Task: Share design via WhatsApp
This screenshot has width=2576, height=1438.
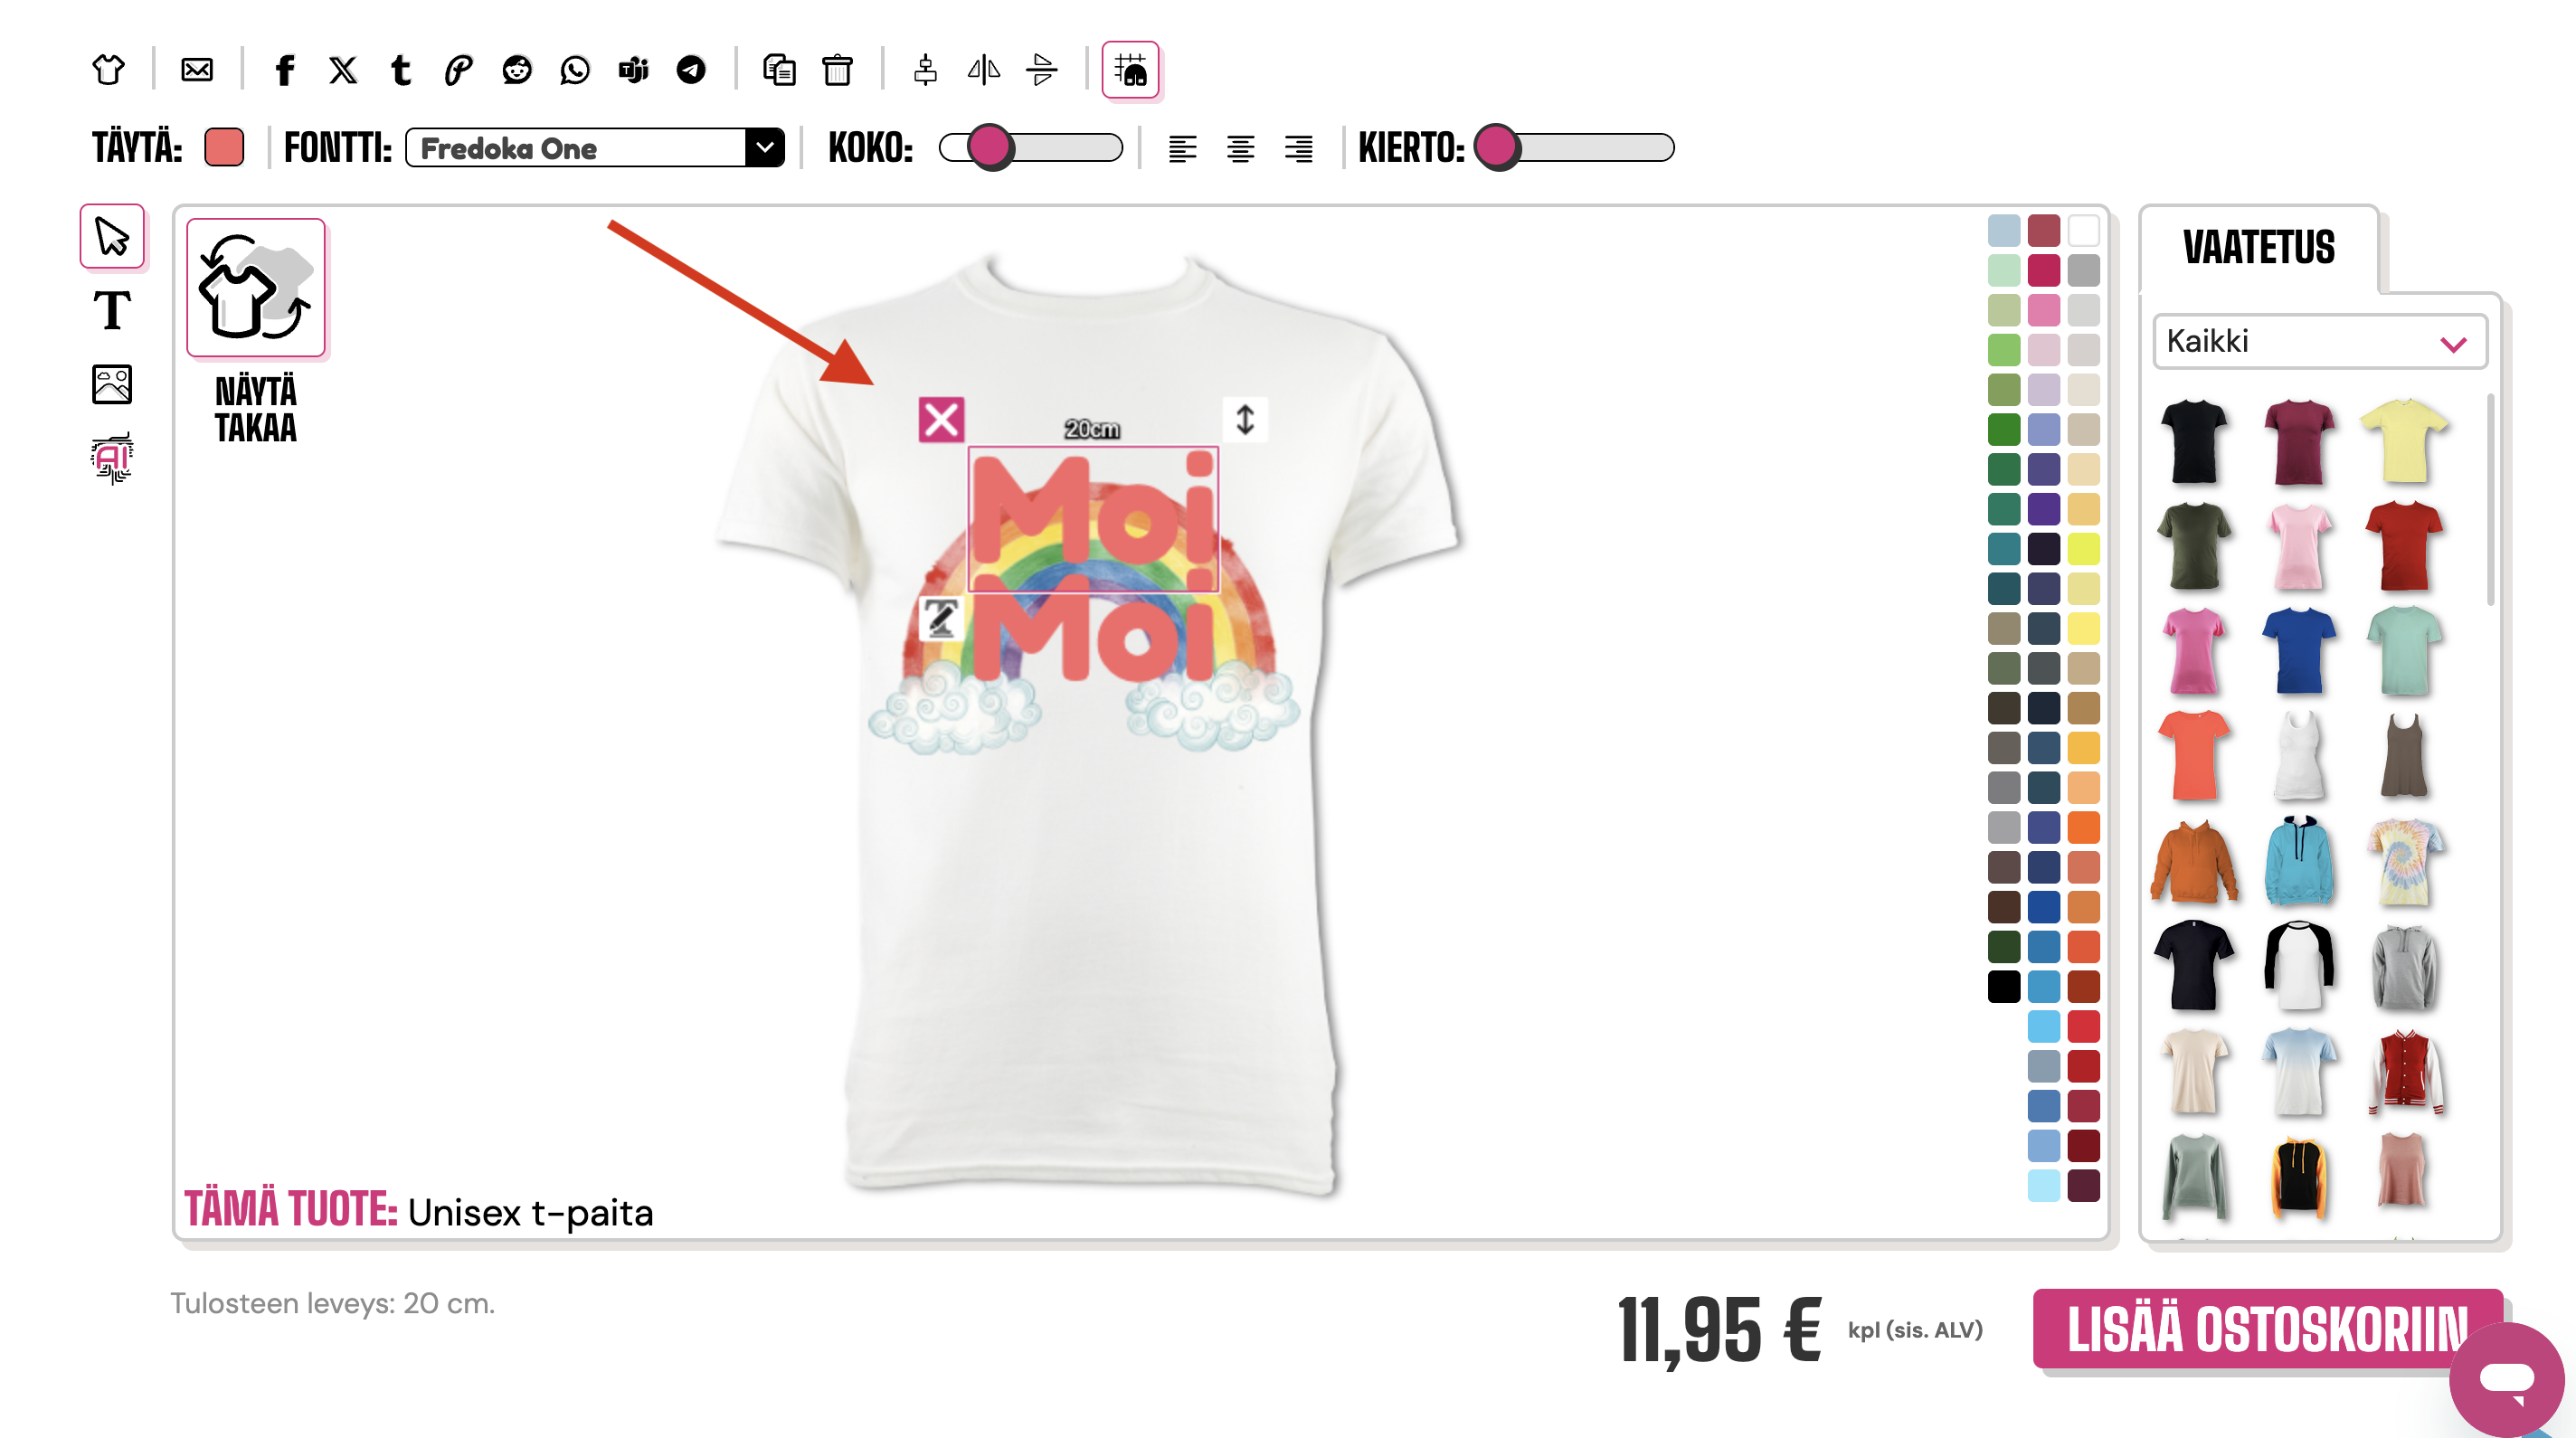Action: pyautogui.click(x=575, y=70)
